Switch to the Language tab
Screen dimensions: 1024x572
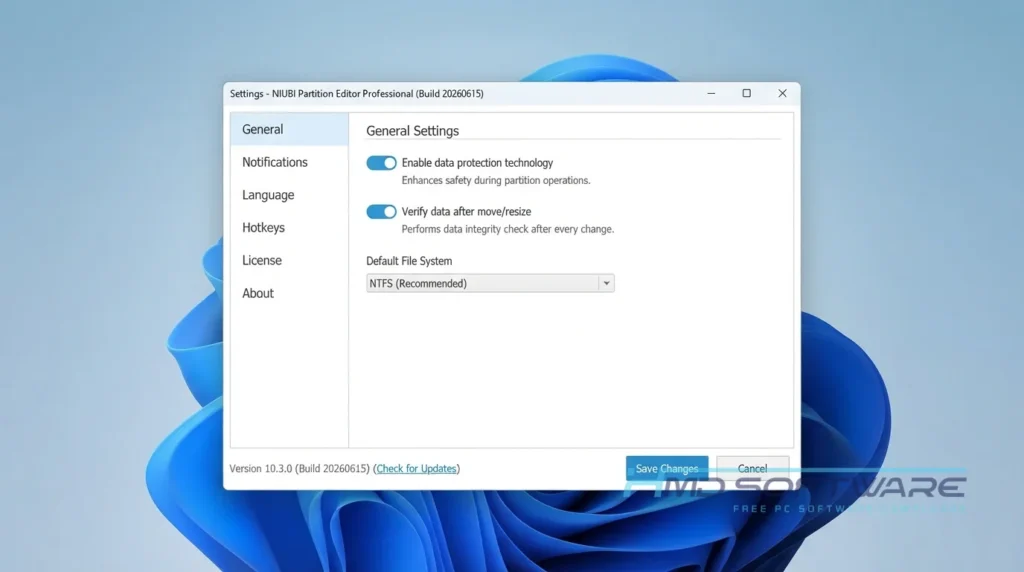(289, 195)
